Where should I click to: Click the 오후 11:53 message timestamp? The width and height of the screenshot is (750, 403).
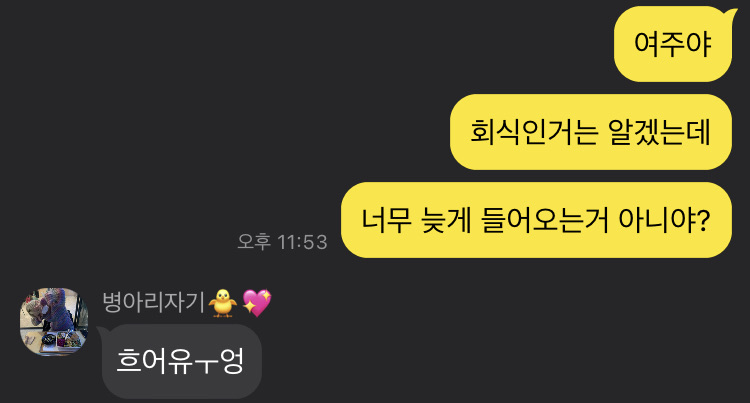[x=282, y=242]
